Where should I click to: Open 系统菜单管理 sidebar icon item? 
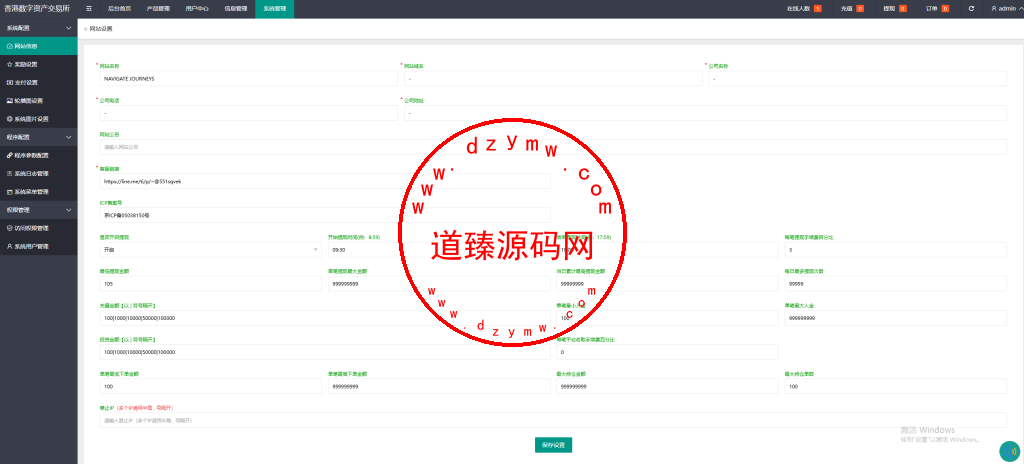point(10,192)
